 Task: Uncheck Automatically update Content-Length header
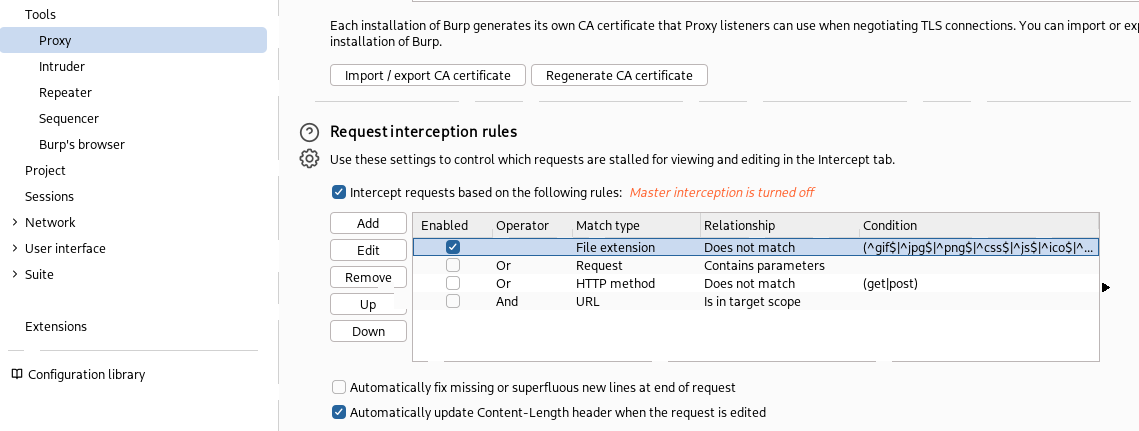(x=339, y=412)
